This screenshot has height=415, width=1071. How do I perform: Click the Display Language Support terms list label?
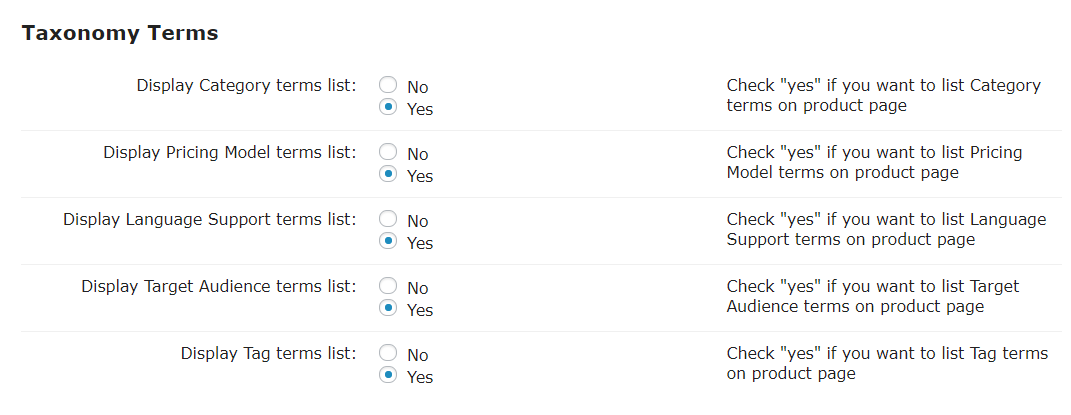[x=209, y=219]
